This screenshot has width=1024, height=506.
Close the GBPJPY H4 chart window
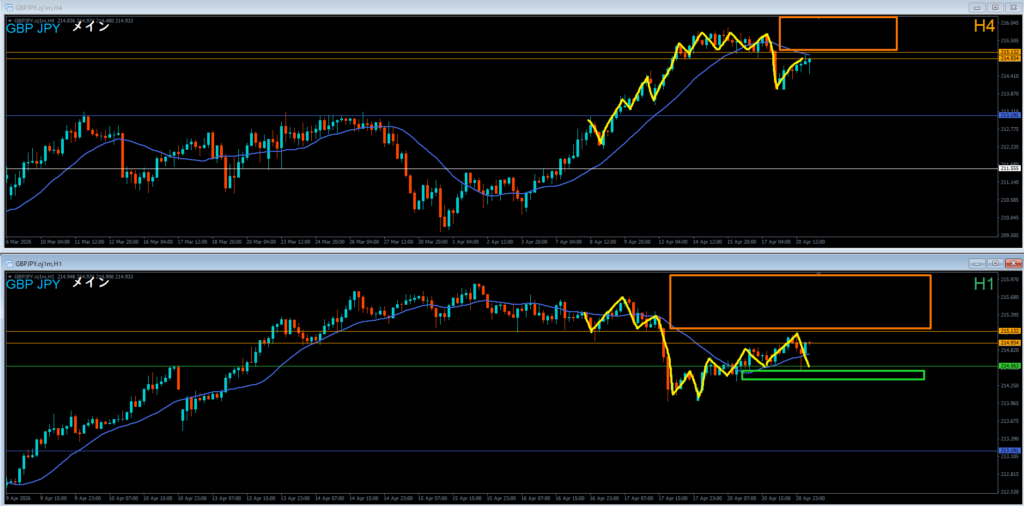(1012, 8)
